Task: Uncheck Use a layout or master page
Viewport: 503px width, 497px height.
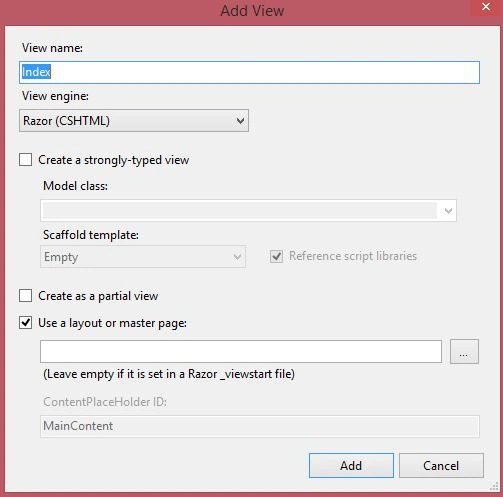Action: click(x=26, y=323)
